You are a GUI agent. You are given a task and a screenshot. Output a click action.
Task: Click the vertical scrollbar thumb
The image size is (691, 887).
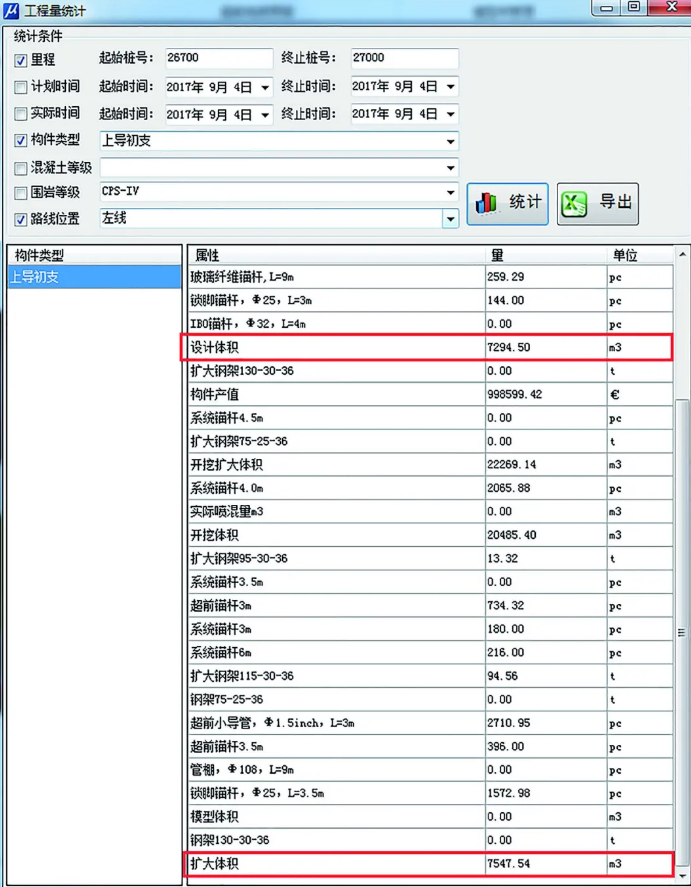[682, 632]
